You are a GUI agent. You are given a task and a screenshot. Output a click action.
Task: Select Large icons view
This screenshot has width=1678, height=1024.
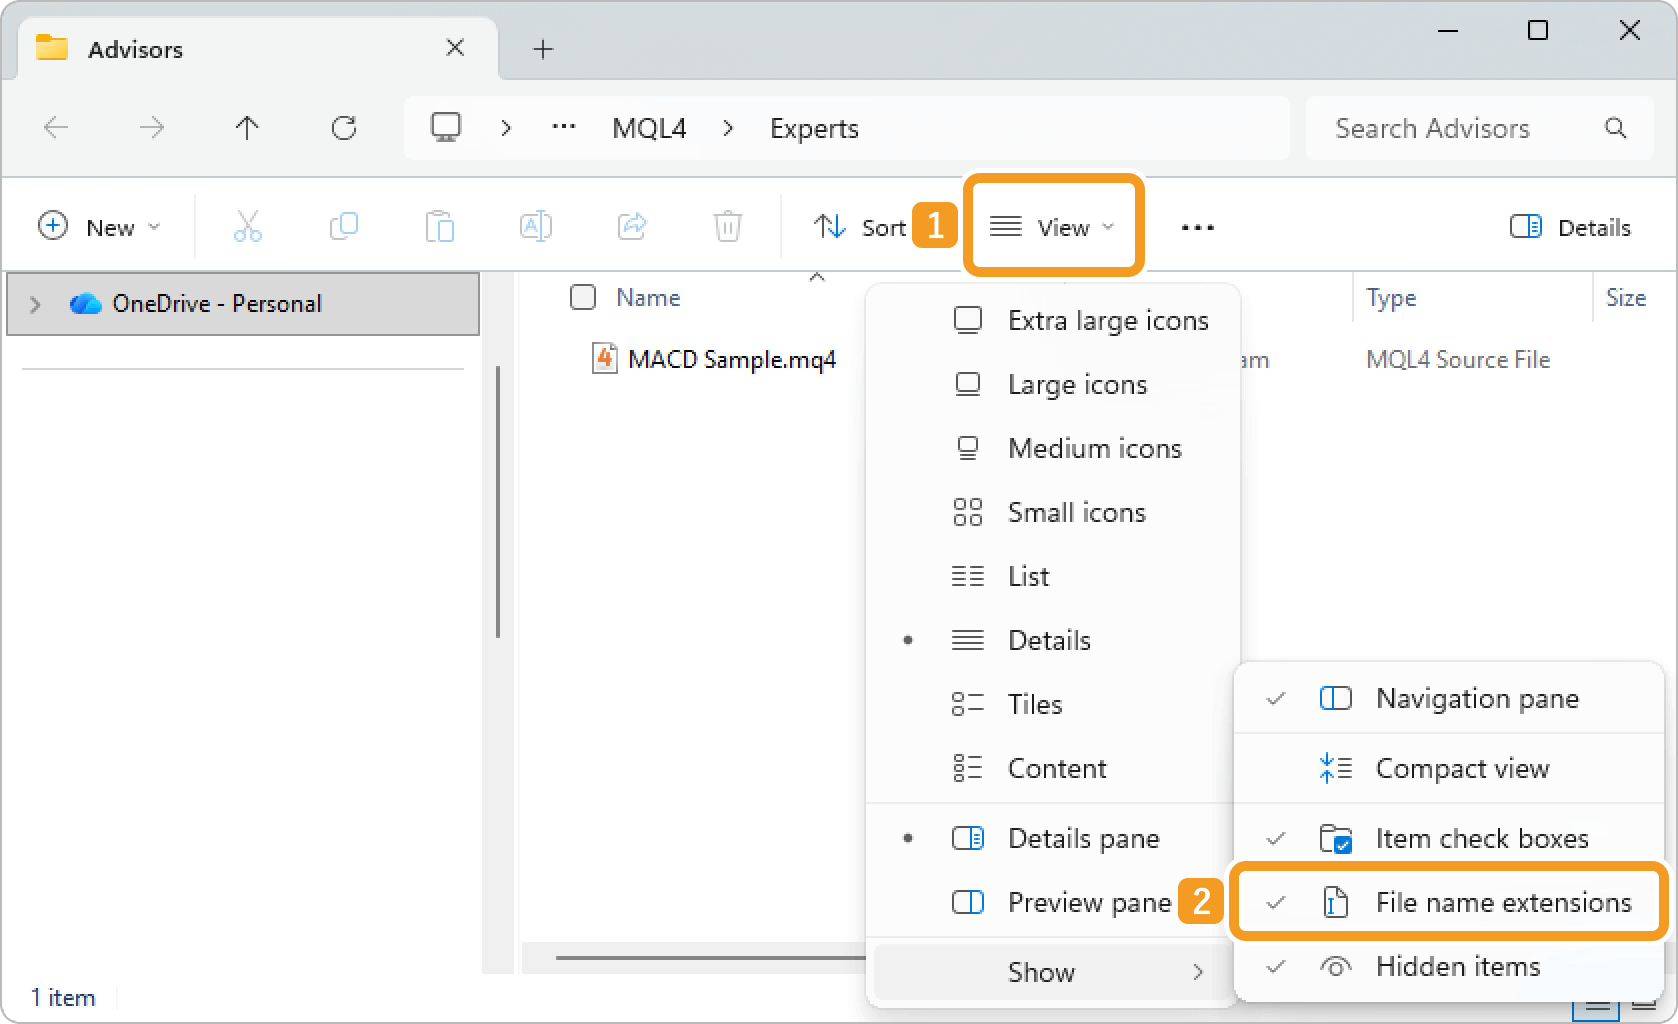(x=1076, y=385)
